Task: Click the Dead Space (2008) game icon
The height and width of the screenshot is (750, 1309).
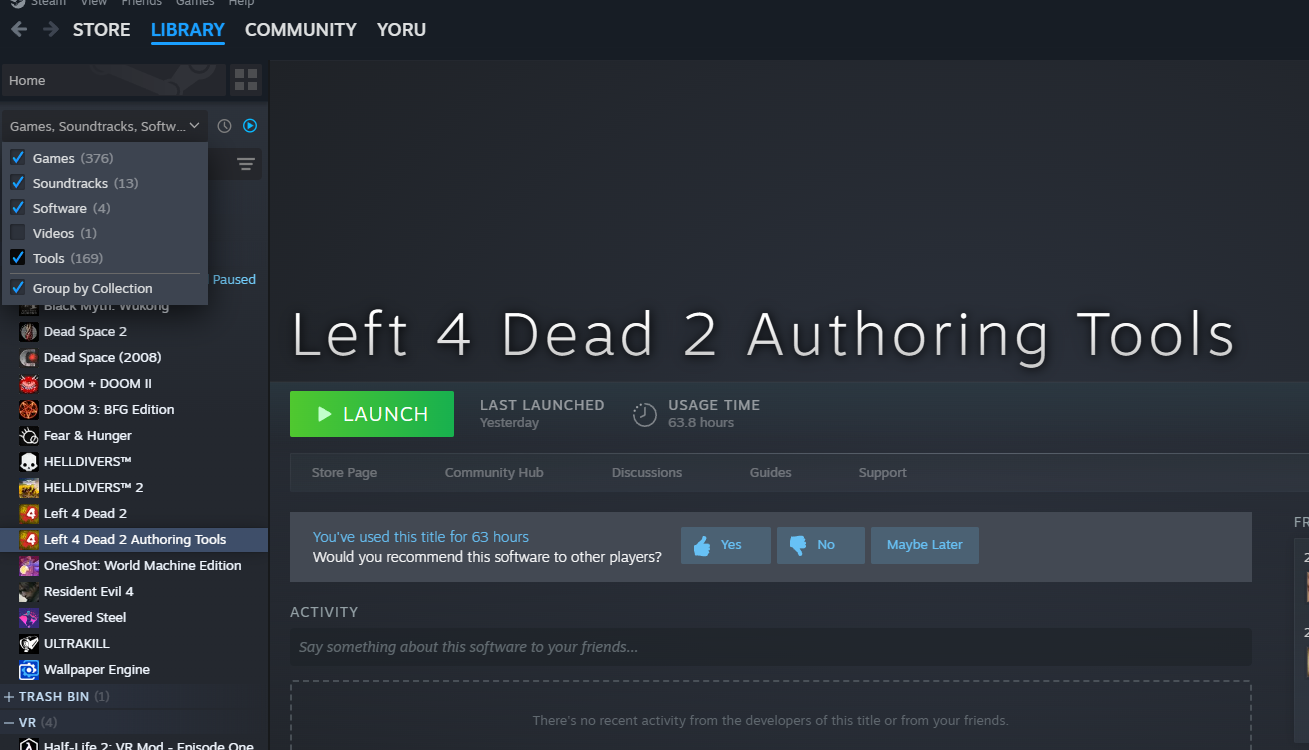Action: click(29, 358)
